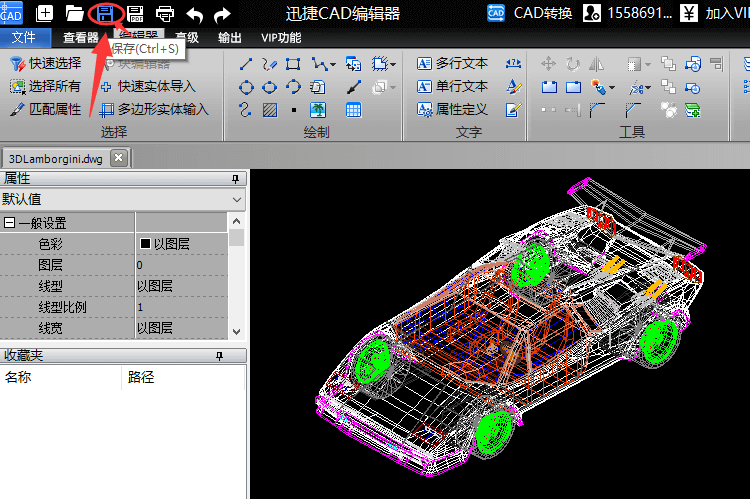Click the CAD转换 convert button
The width and height of the screenshot is (750, 499).
point(529,13)
